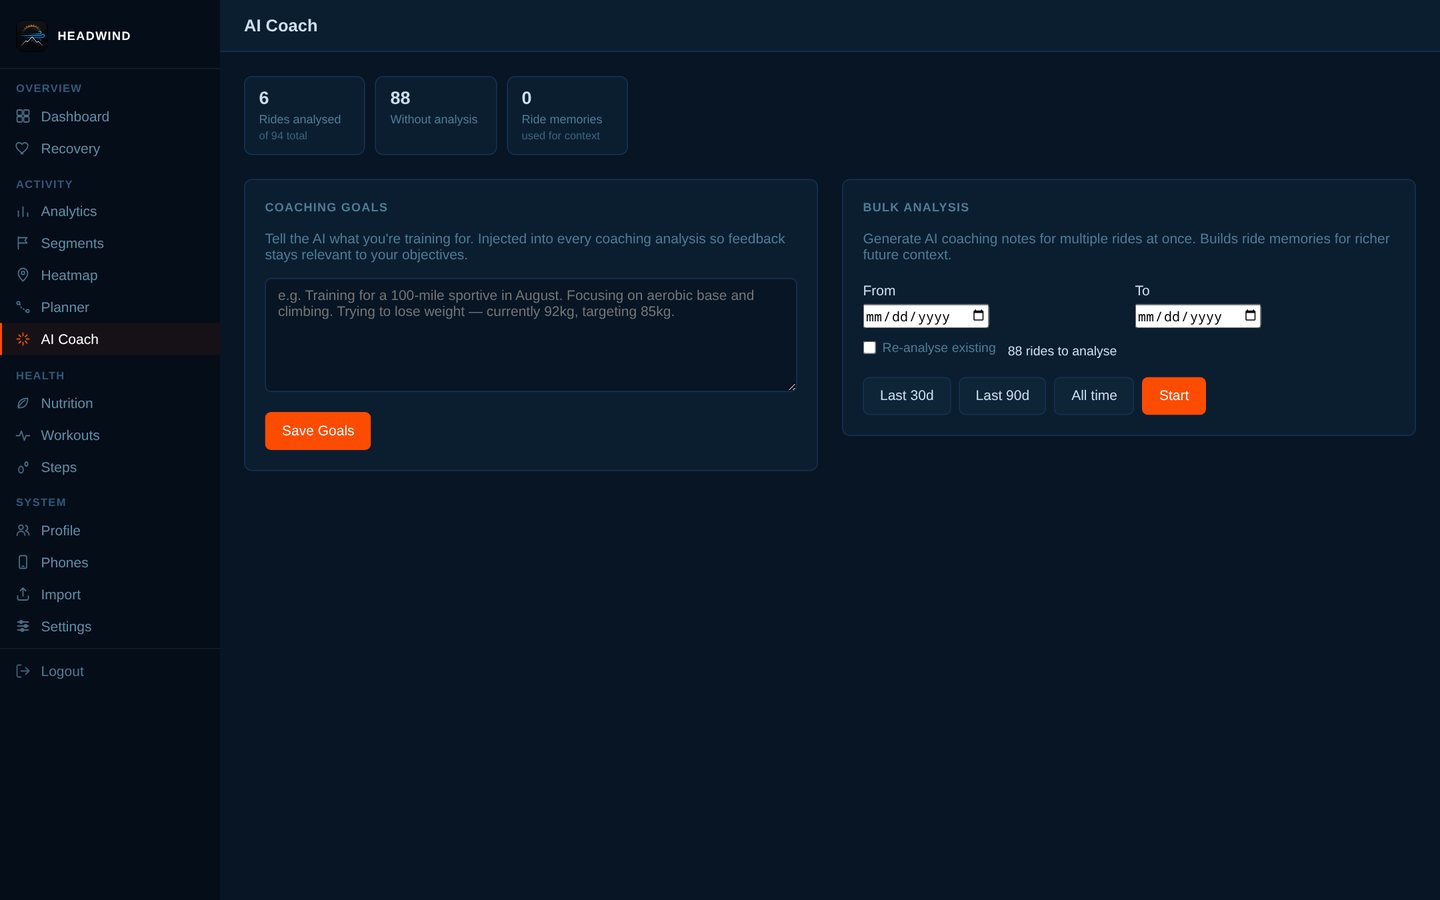This screenshot has height=900, width=1440.
Task: Click the Steps footprint icon
Action: click(x=23, y=468)
